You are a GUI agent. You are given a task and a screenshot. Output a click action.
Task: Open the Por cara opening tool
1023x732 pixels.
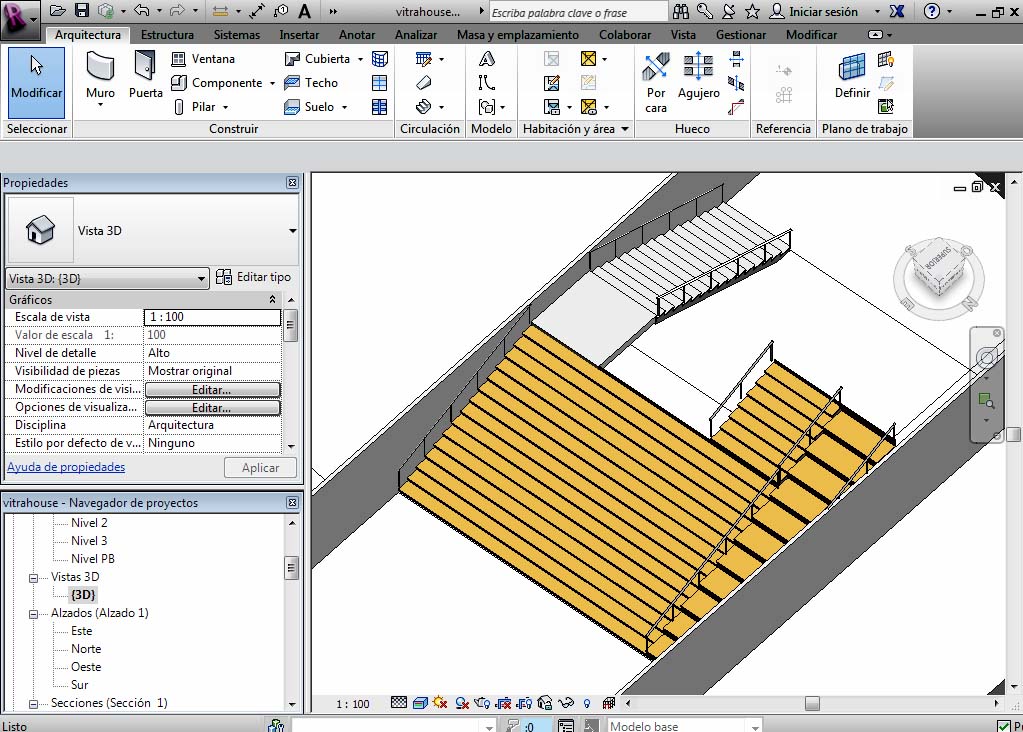click(656, 82)
